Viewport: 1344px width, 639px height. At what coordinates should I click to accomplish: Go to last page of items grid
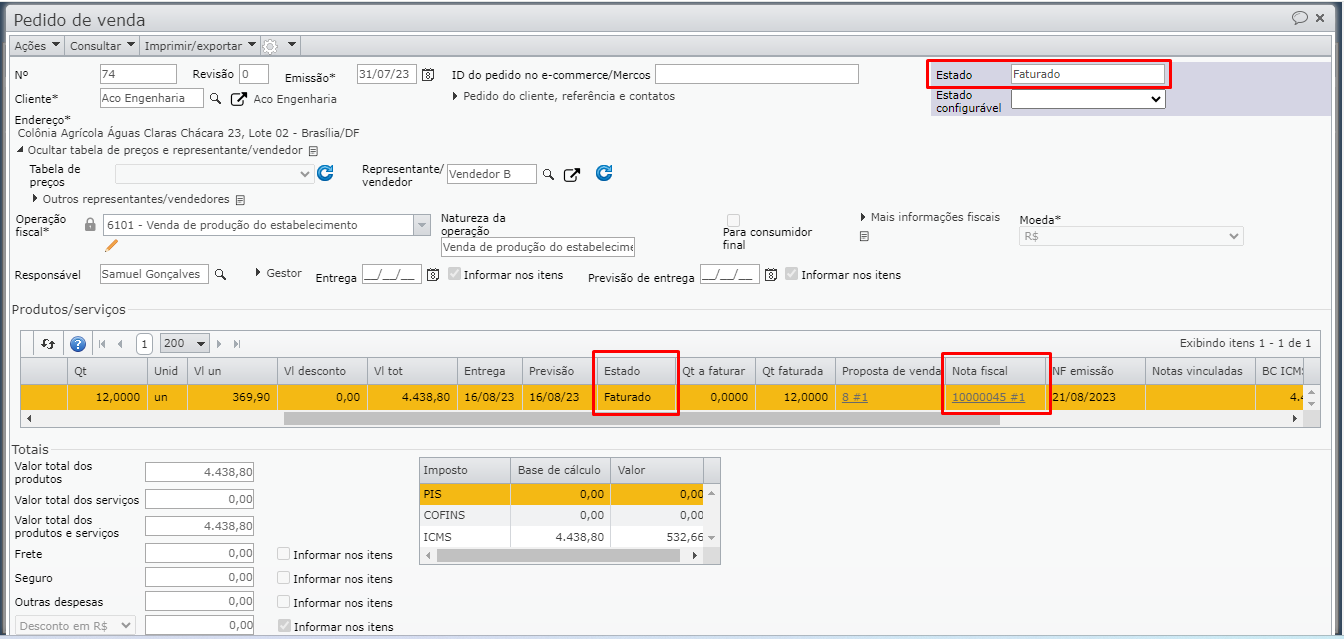coord(237,343)
